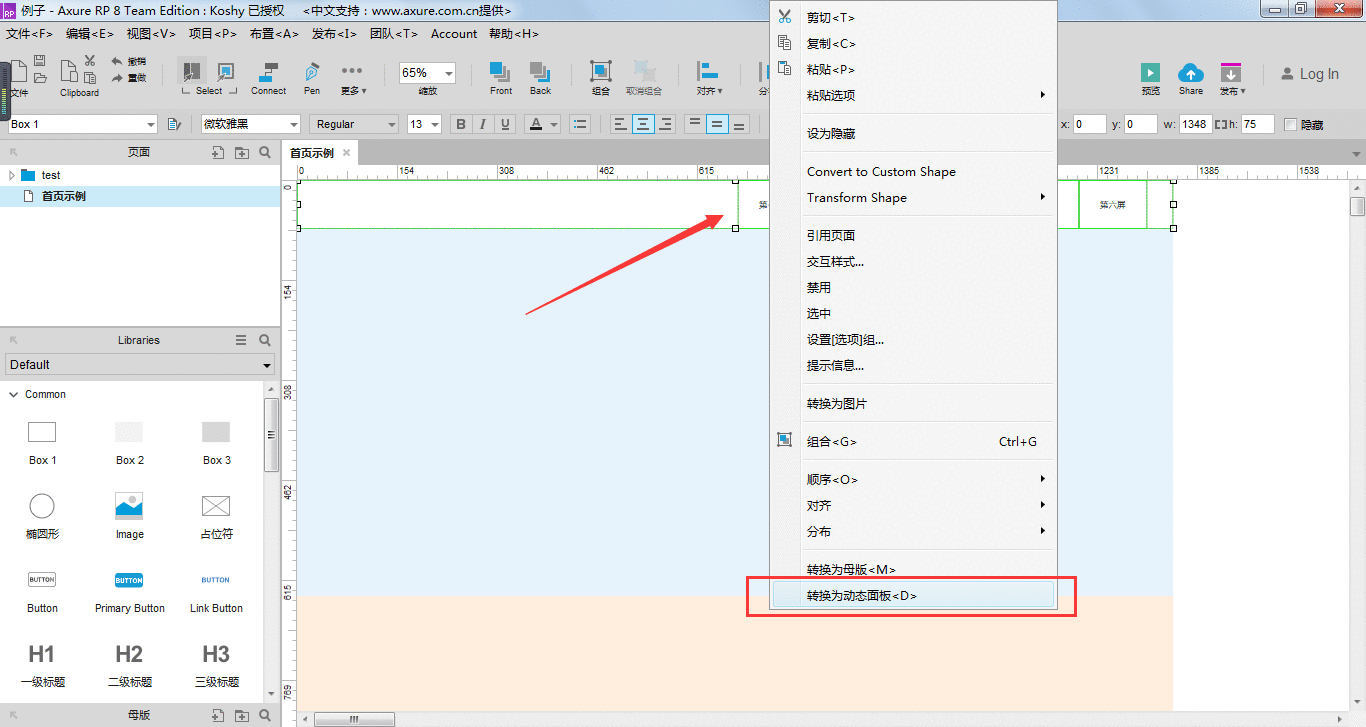Toggle the 隐藏 hidden checkbox
Screen dimensions: 1366x727
pos(1290,125)
